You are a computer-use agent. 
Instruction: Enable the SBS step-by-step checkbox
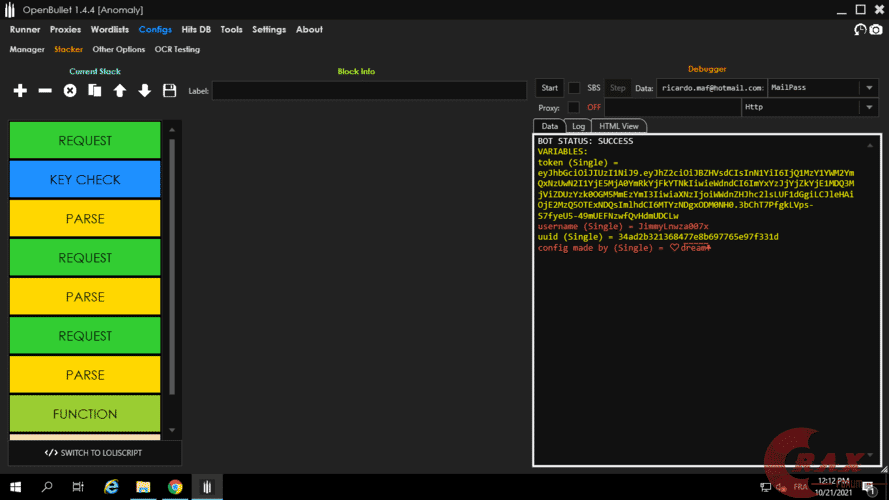[574, 88]
